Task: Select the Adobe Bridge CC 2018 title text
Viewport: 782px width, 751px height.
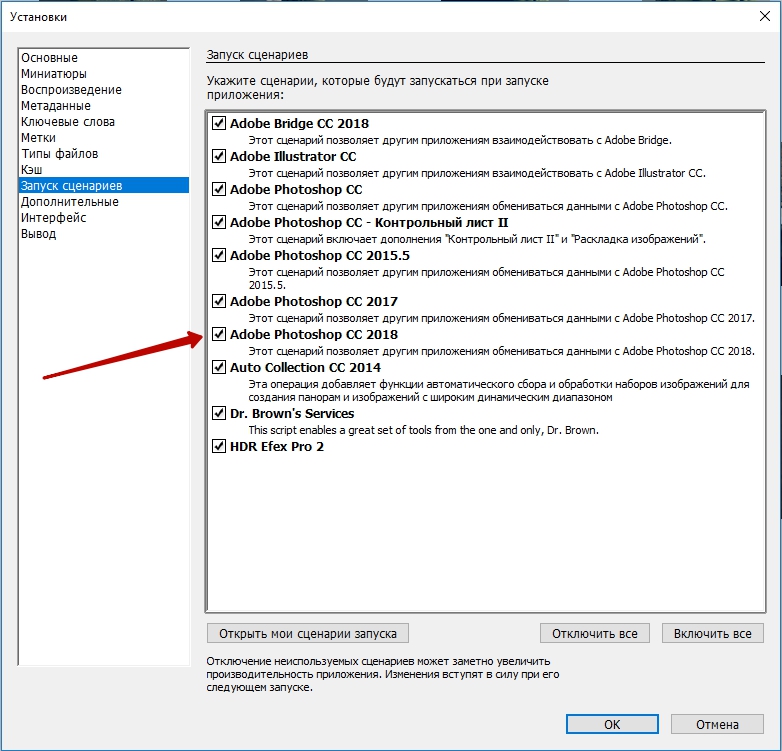Action: (299, 123)
